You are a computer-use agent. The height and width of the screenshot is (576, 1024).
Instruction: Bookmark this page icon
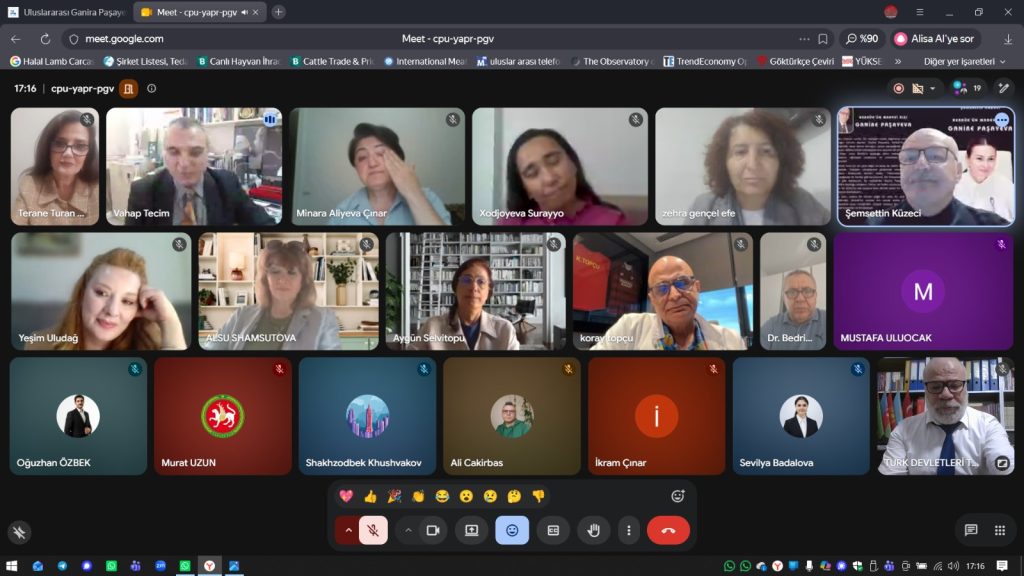click(823, 39)
